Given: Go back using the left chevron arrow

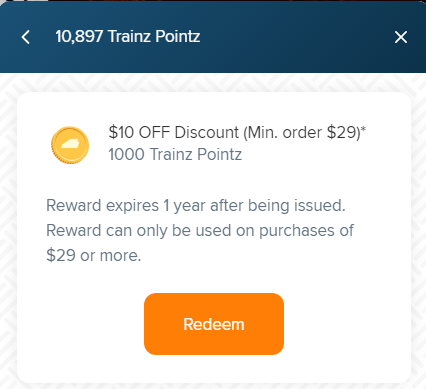Looking at the screenshot, I should (x=26, y=37).
